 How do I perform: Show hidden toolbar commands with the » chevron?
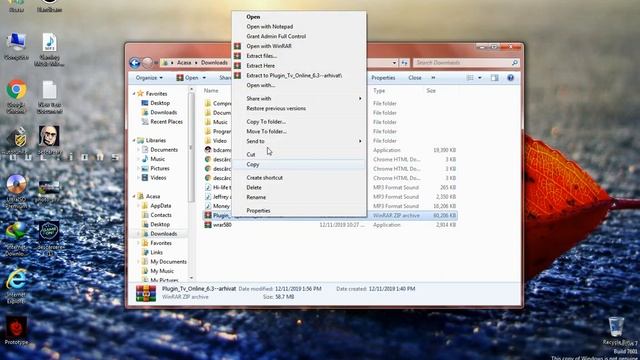click(433, 78)
